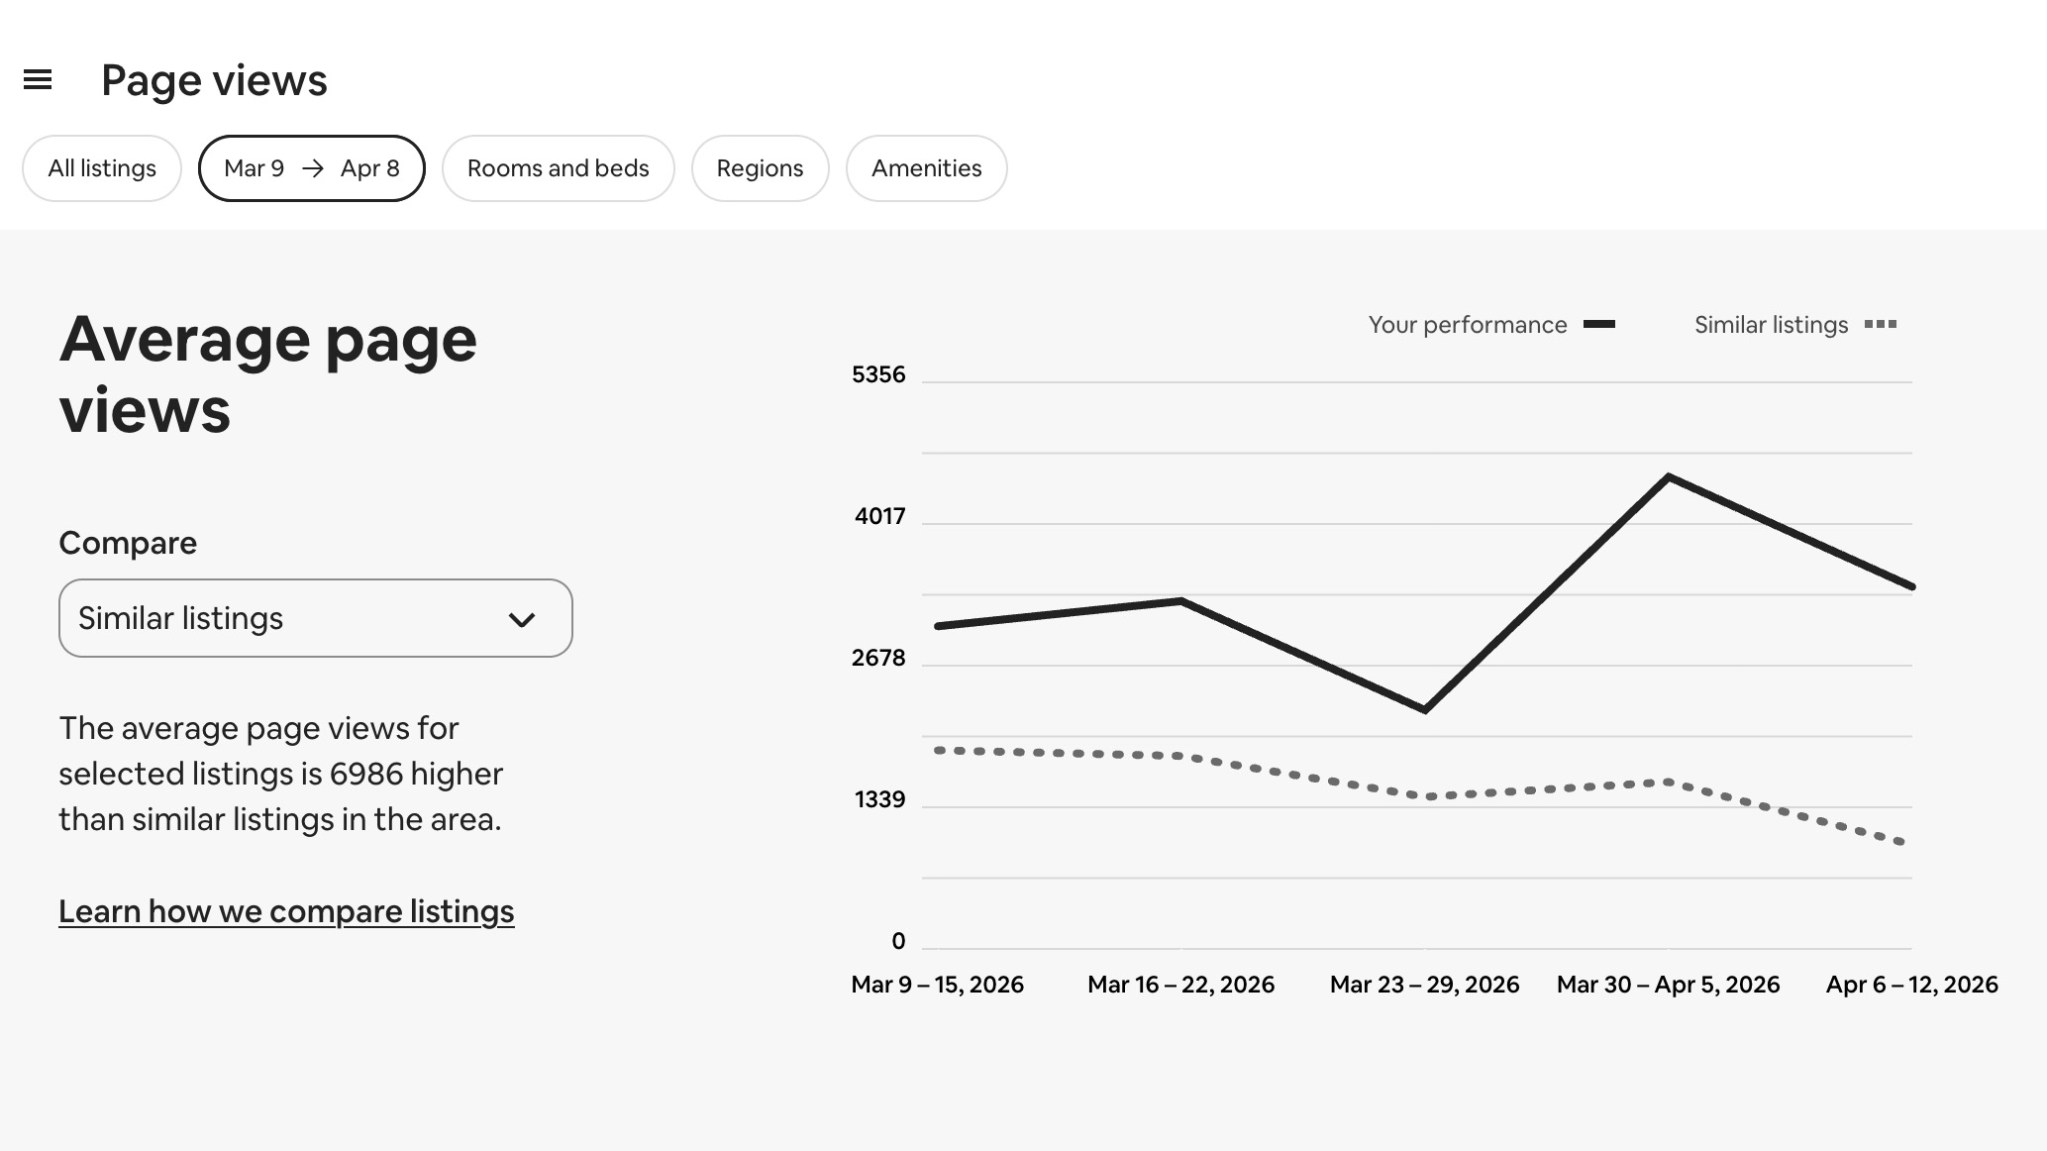The image size is (2047, 1151).
Task: Click the performance low point at Mar 23 – 29
Action: [x=1425, y=710]
